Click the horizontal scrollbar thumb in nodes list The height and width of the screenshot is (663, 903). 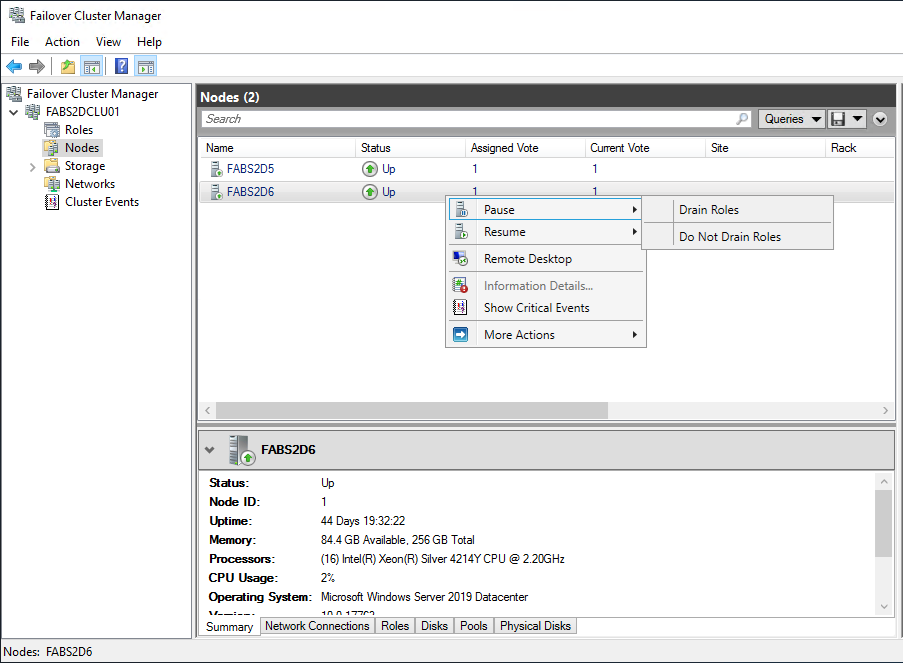pos(412,410)
